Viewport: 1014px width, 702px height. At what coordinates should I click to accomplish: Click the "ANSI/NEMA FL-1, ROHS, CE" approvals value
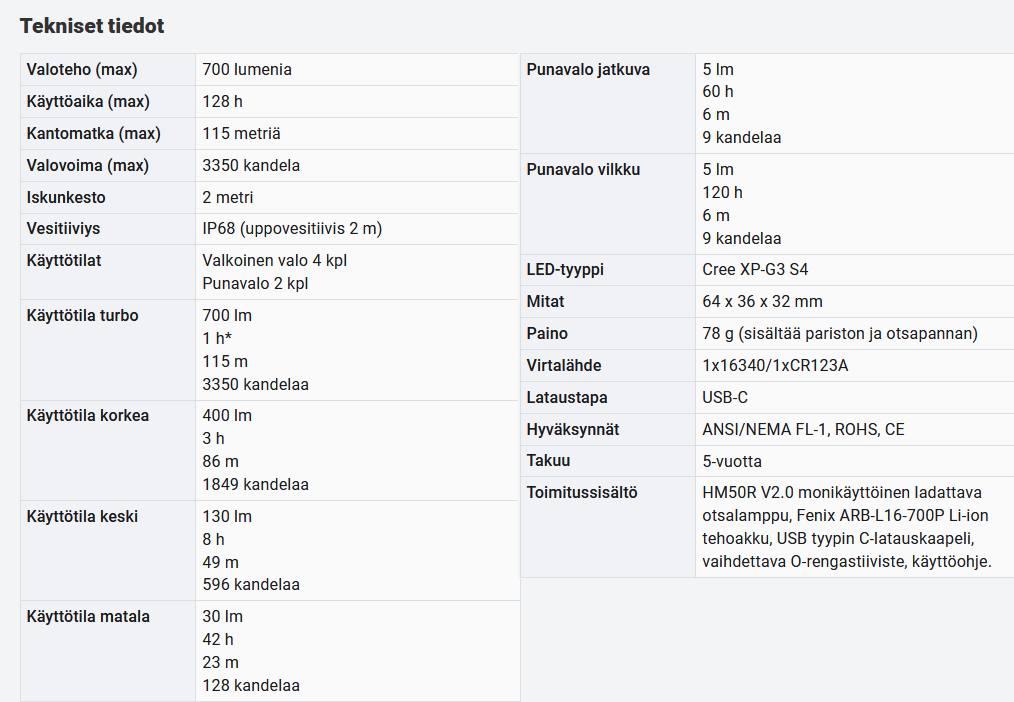[803, 430]
